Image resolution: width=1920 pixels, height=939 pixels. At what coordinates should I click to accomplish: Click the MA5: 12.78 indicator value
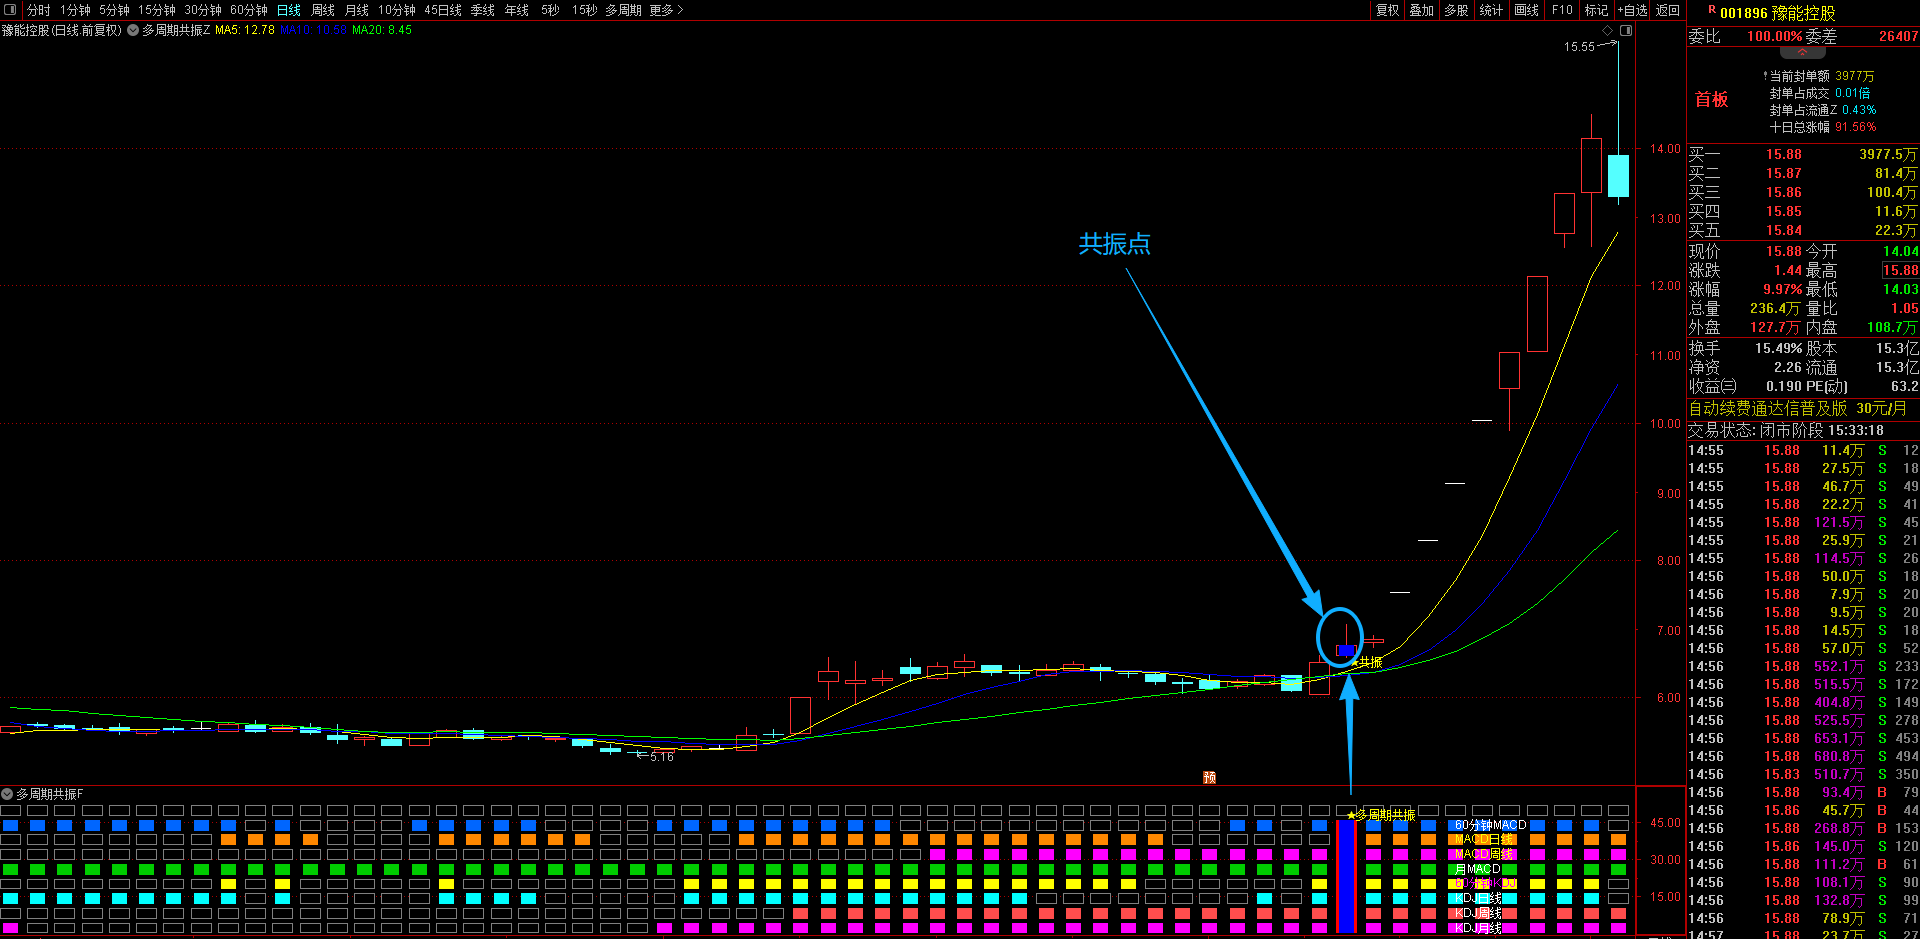[245, 30]
